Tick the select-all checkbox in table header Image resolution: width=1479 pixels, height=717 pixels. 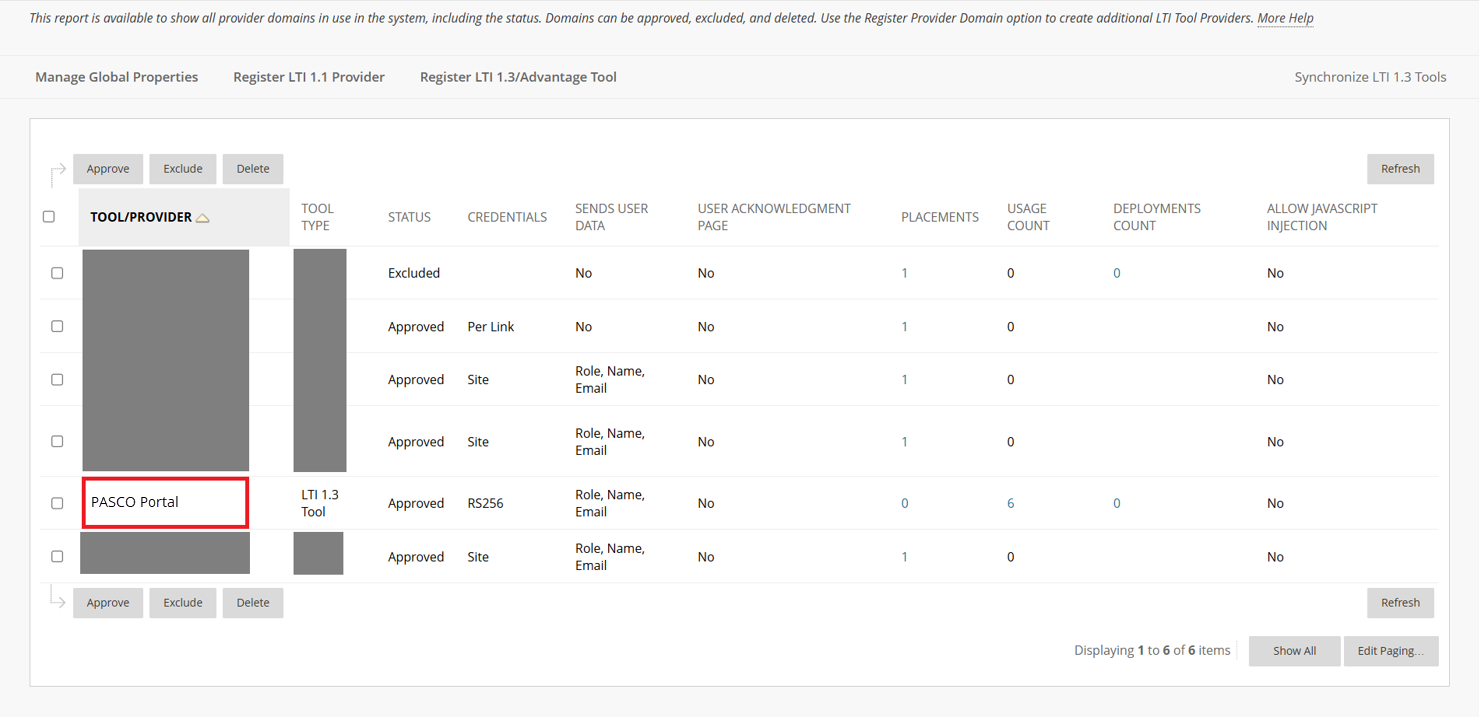(x=49, y=217)
